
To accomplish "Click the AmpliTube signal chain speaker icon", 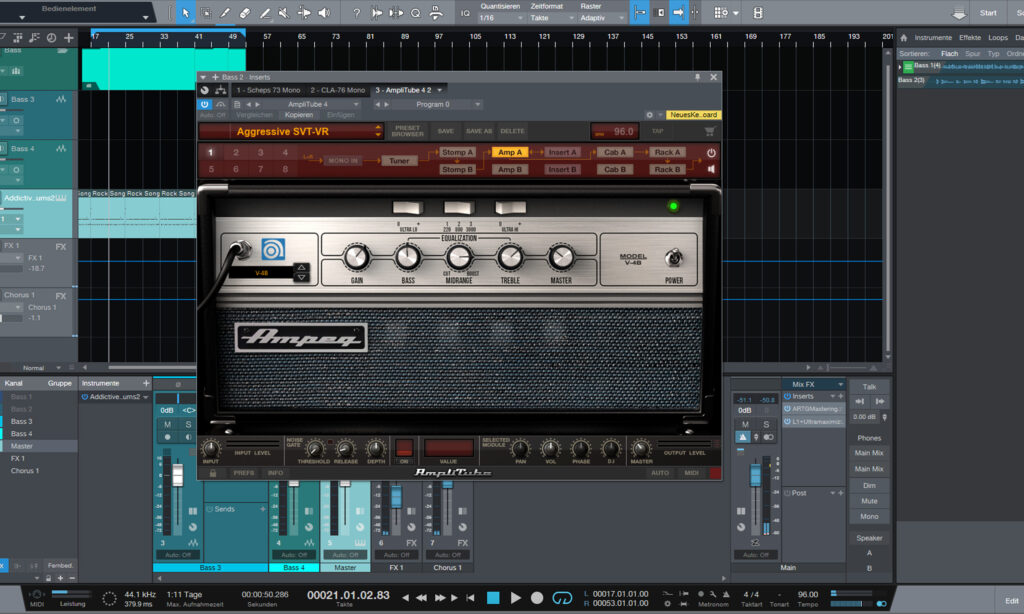I will tap(711, 169).
